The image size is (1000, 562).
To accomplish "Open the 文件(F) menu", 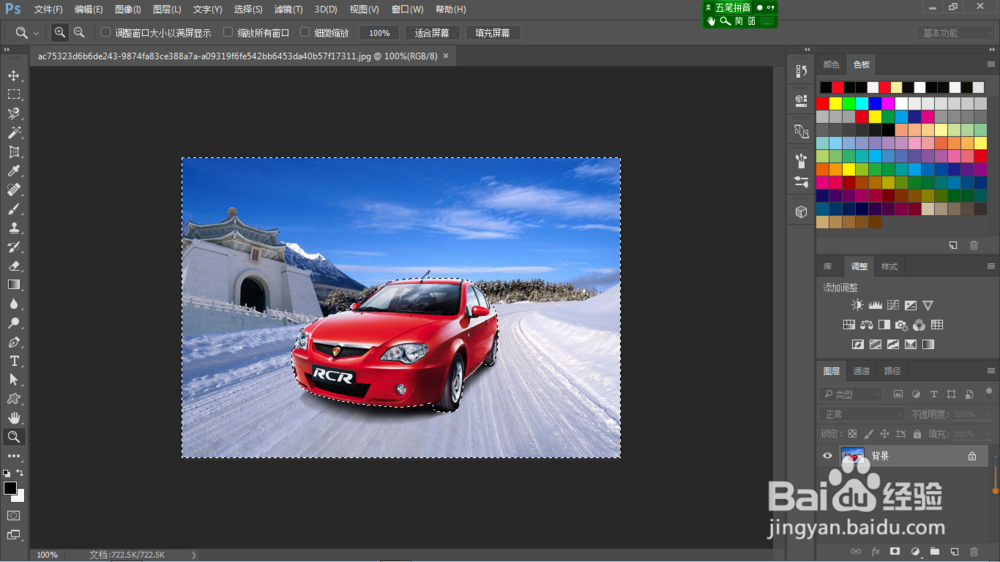I will click(48, 10).
